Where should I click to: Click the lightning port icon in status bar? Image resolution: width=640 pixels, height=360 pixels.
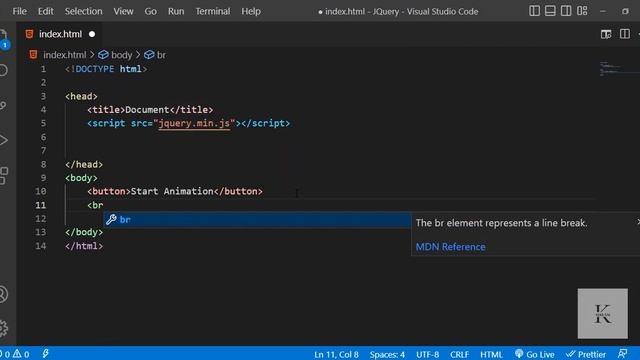[x=45, y=354]
